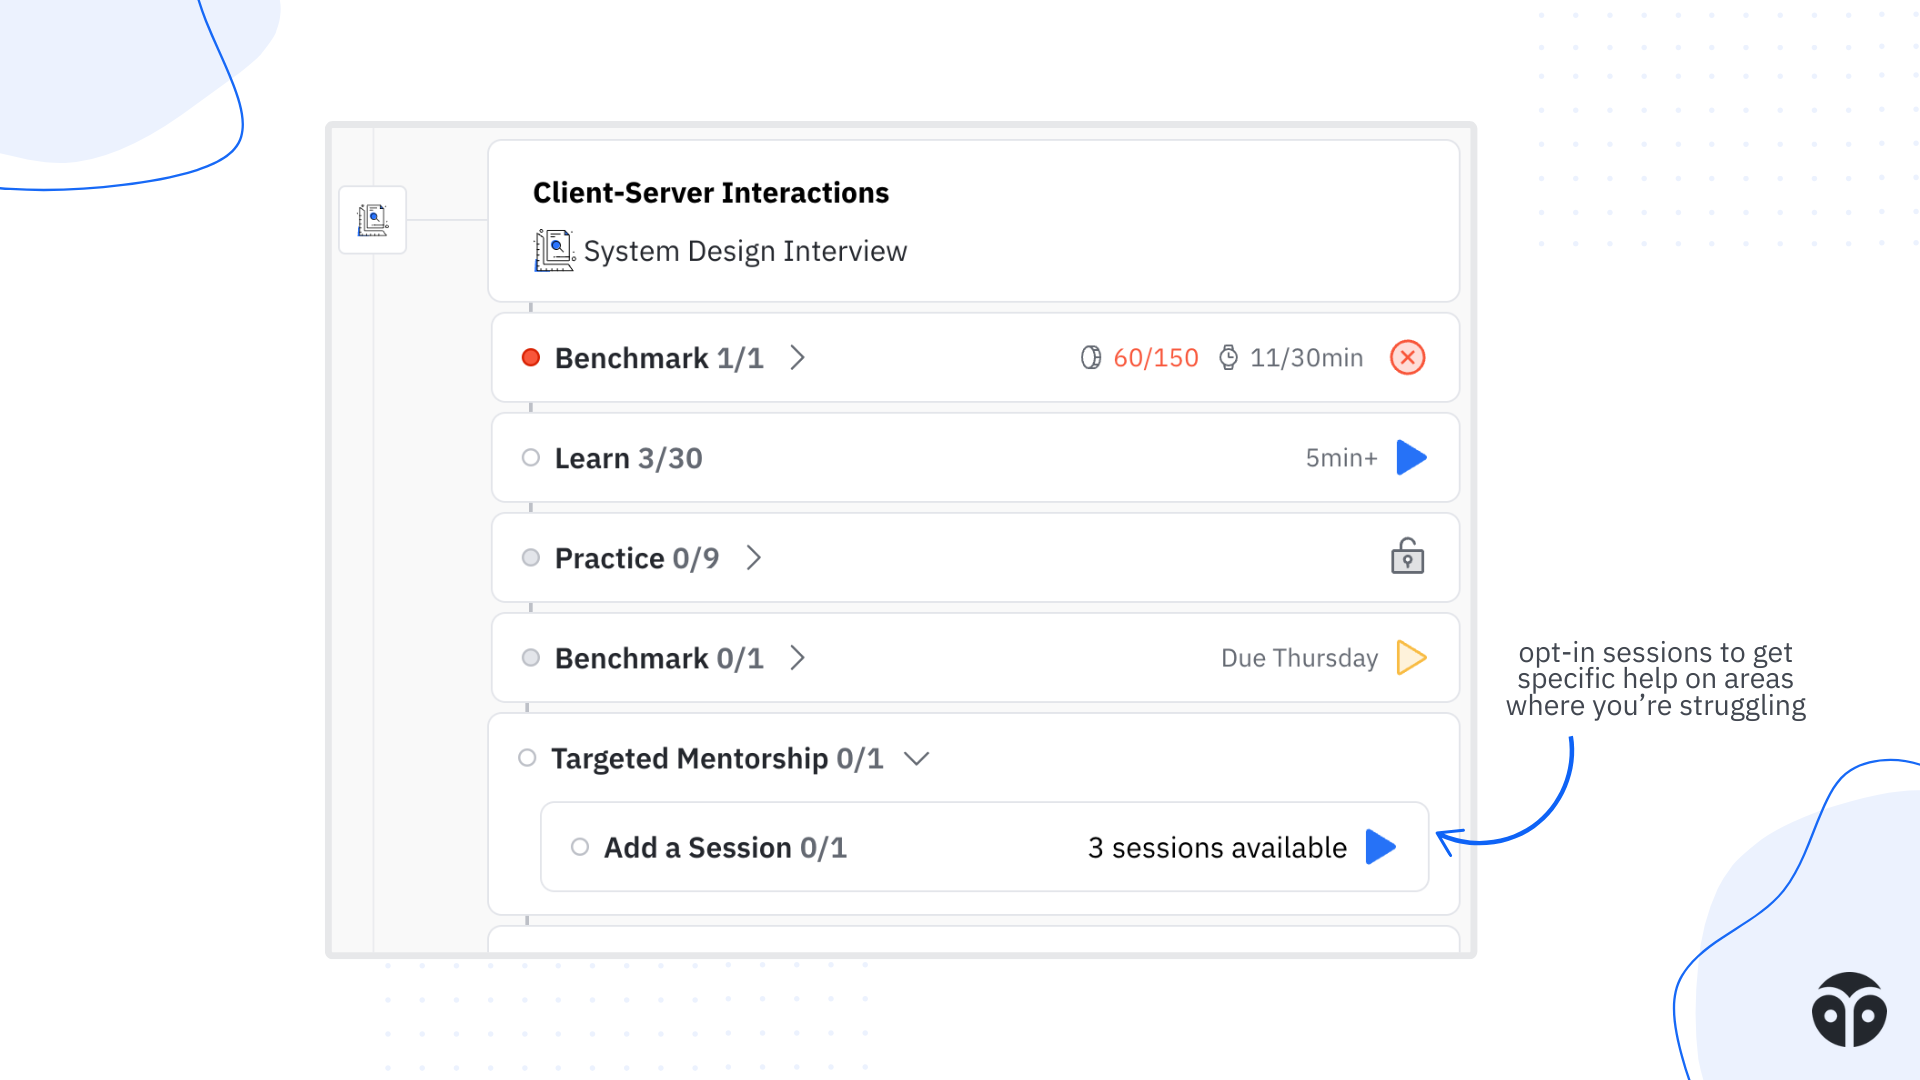Click the 3 sessions available text
Viewport: 1920px width, 1080px height.
pyautogui.click(x=1217, y=848)
